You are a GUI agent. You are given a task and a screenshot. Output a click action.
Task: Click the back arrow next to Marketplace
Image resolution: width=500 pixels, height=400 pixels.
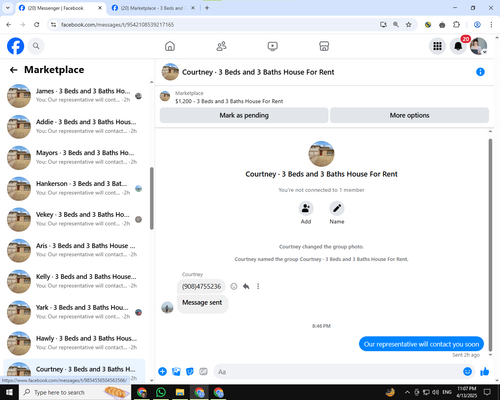click(13, 70)
